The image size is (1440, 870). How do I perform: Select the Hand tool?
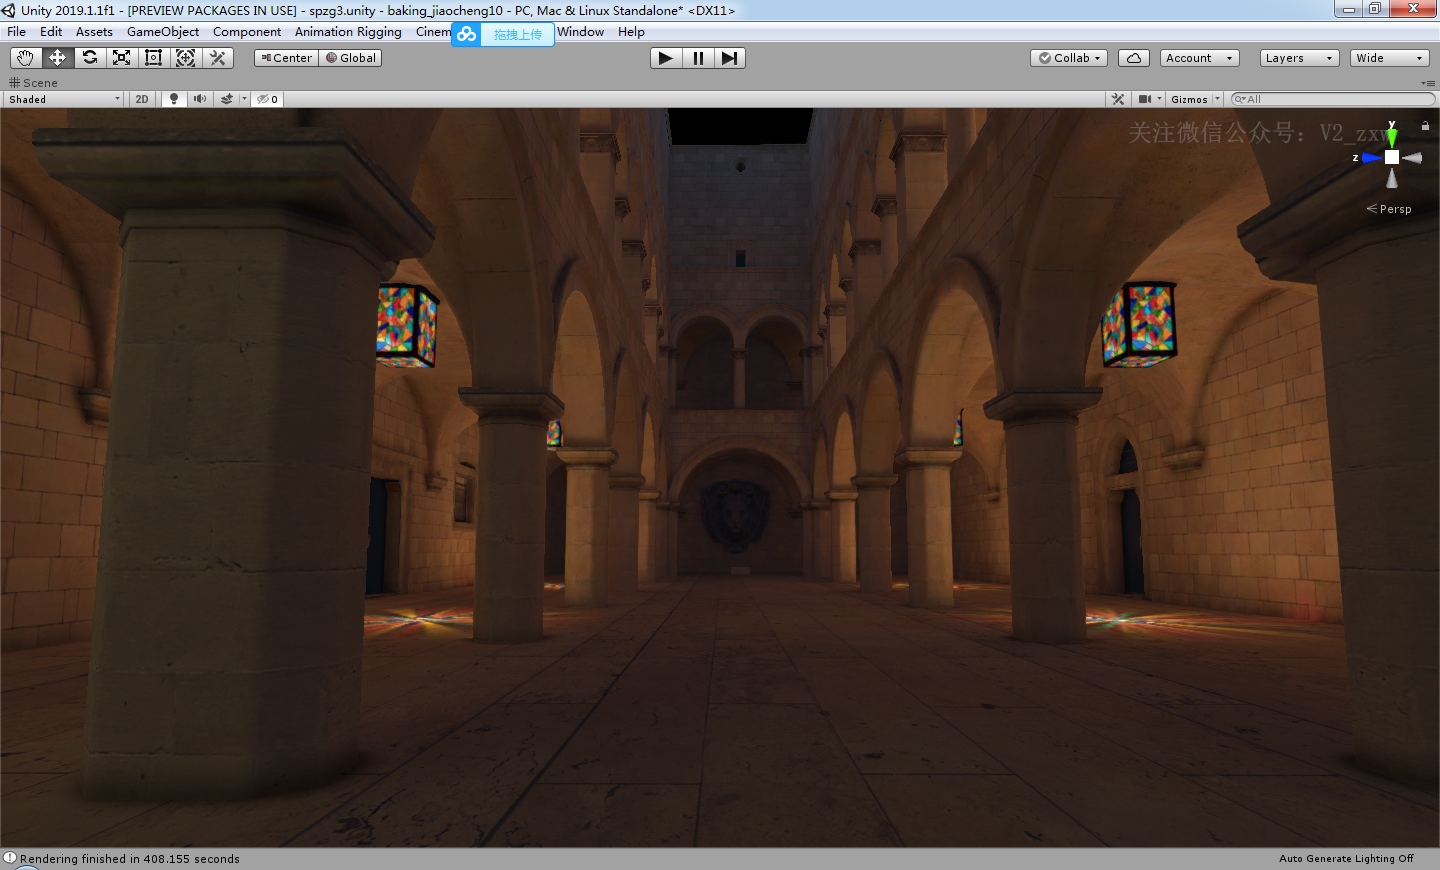point(25,58)
